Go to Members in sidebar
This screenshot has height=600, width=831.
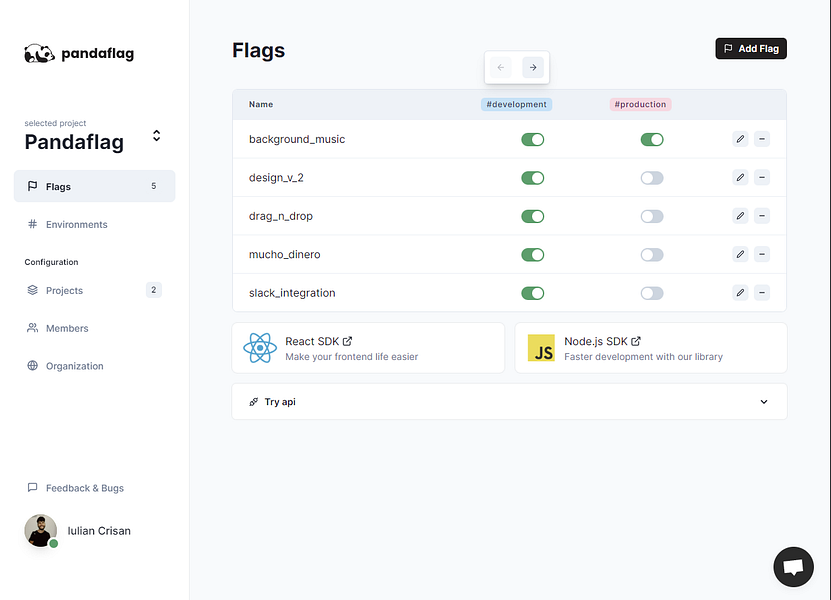[67, 328]
